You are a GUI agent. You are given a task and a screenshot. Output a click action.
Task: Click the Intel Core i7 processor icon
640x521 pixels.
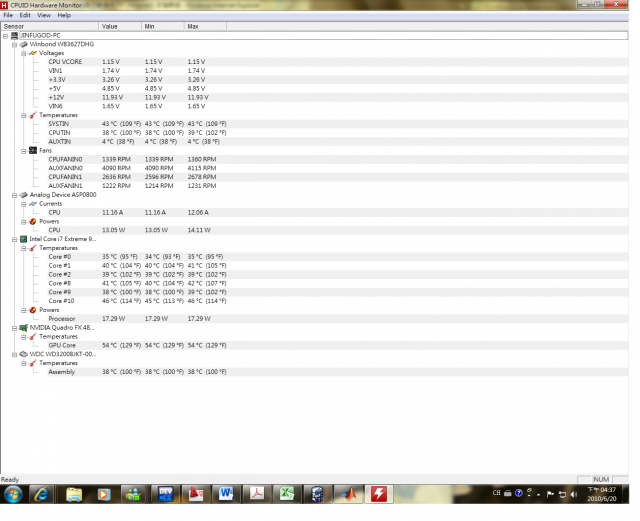[x=24, y=239]
